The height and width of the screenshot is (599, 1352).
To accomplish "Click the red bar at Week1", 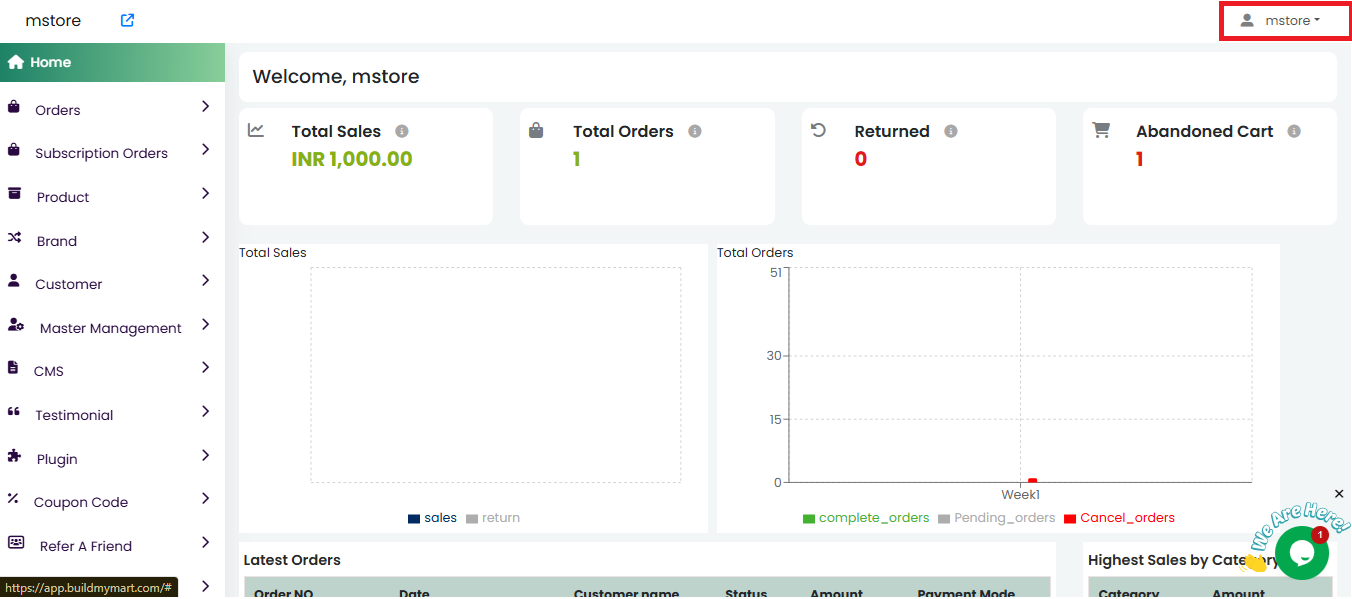I will coord(1032,481).
